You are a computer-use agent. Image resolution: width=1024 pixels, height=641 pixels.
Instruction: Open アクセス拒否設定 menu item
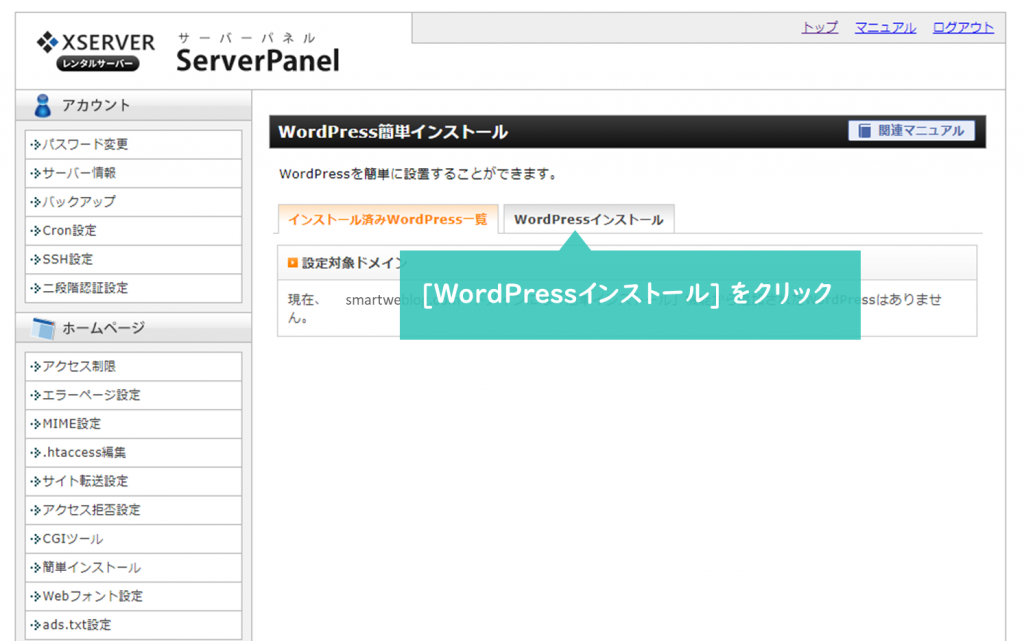133,510
